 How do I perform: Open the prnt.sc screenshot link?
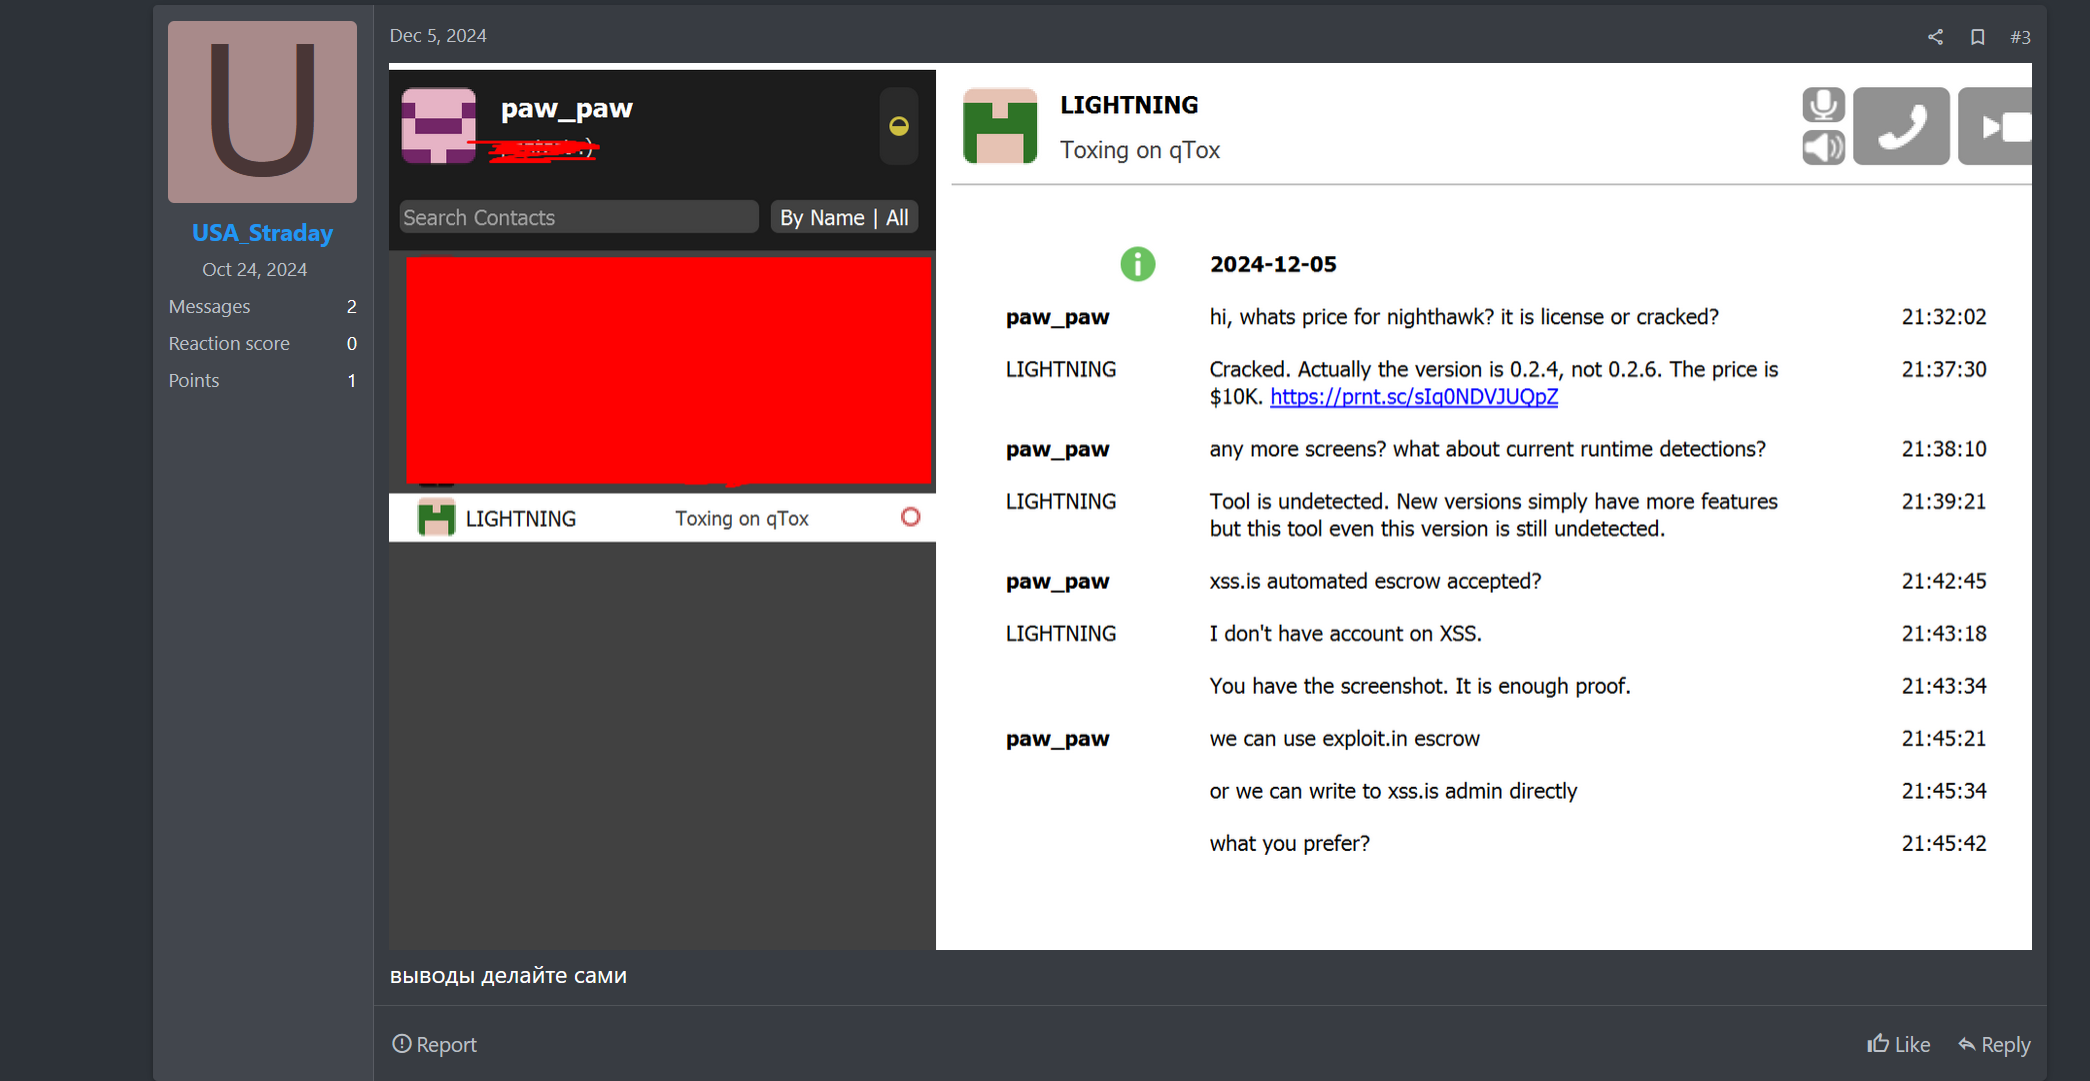[1413, 397]
